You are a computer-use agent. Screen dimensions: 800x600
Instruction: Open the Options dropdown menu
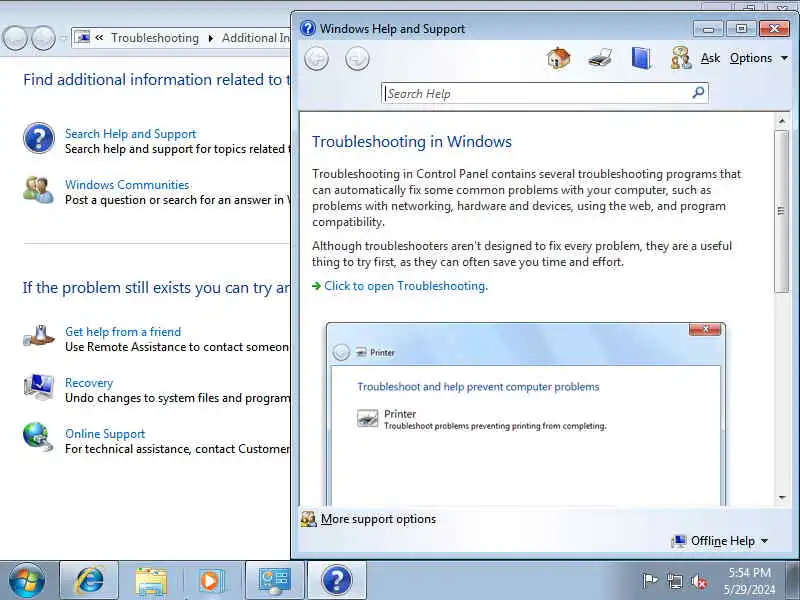point(759,58)
